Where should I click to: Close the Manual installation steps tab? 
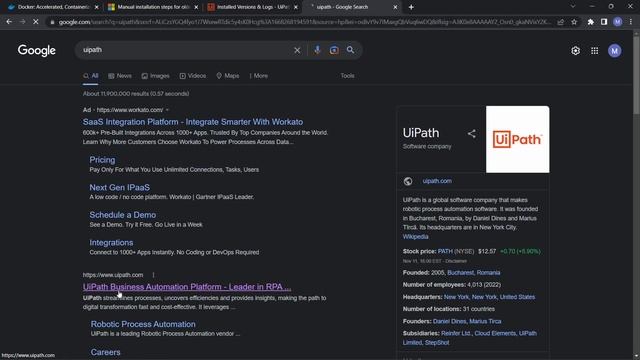click(x=196, y=7)
